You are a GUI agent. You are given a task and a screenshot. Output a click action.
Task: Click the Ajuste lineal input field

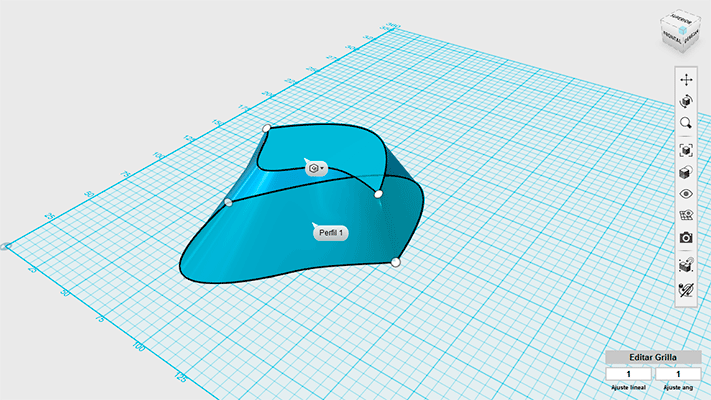(628, 374)
